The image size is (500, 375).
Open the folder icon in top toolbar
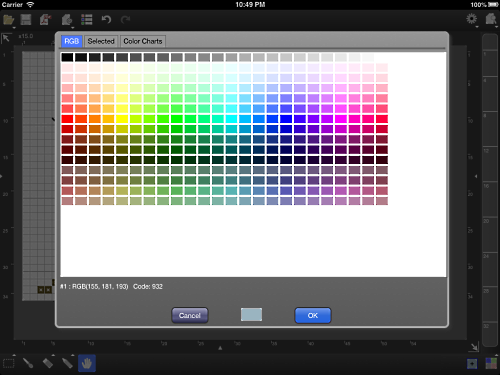tap(8, 20)
